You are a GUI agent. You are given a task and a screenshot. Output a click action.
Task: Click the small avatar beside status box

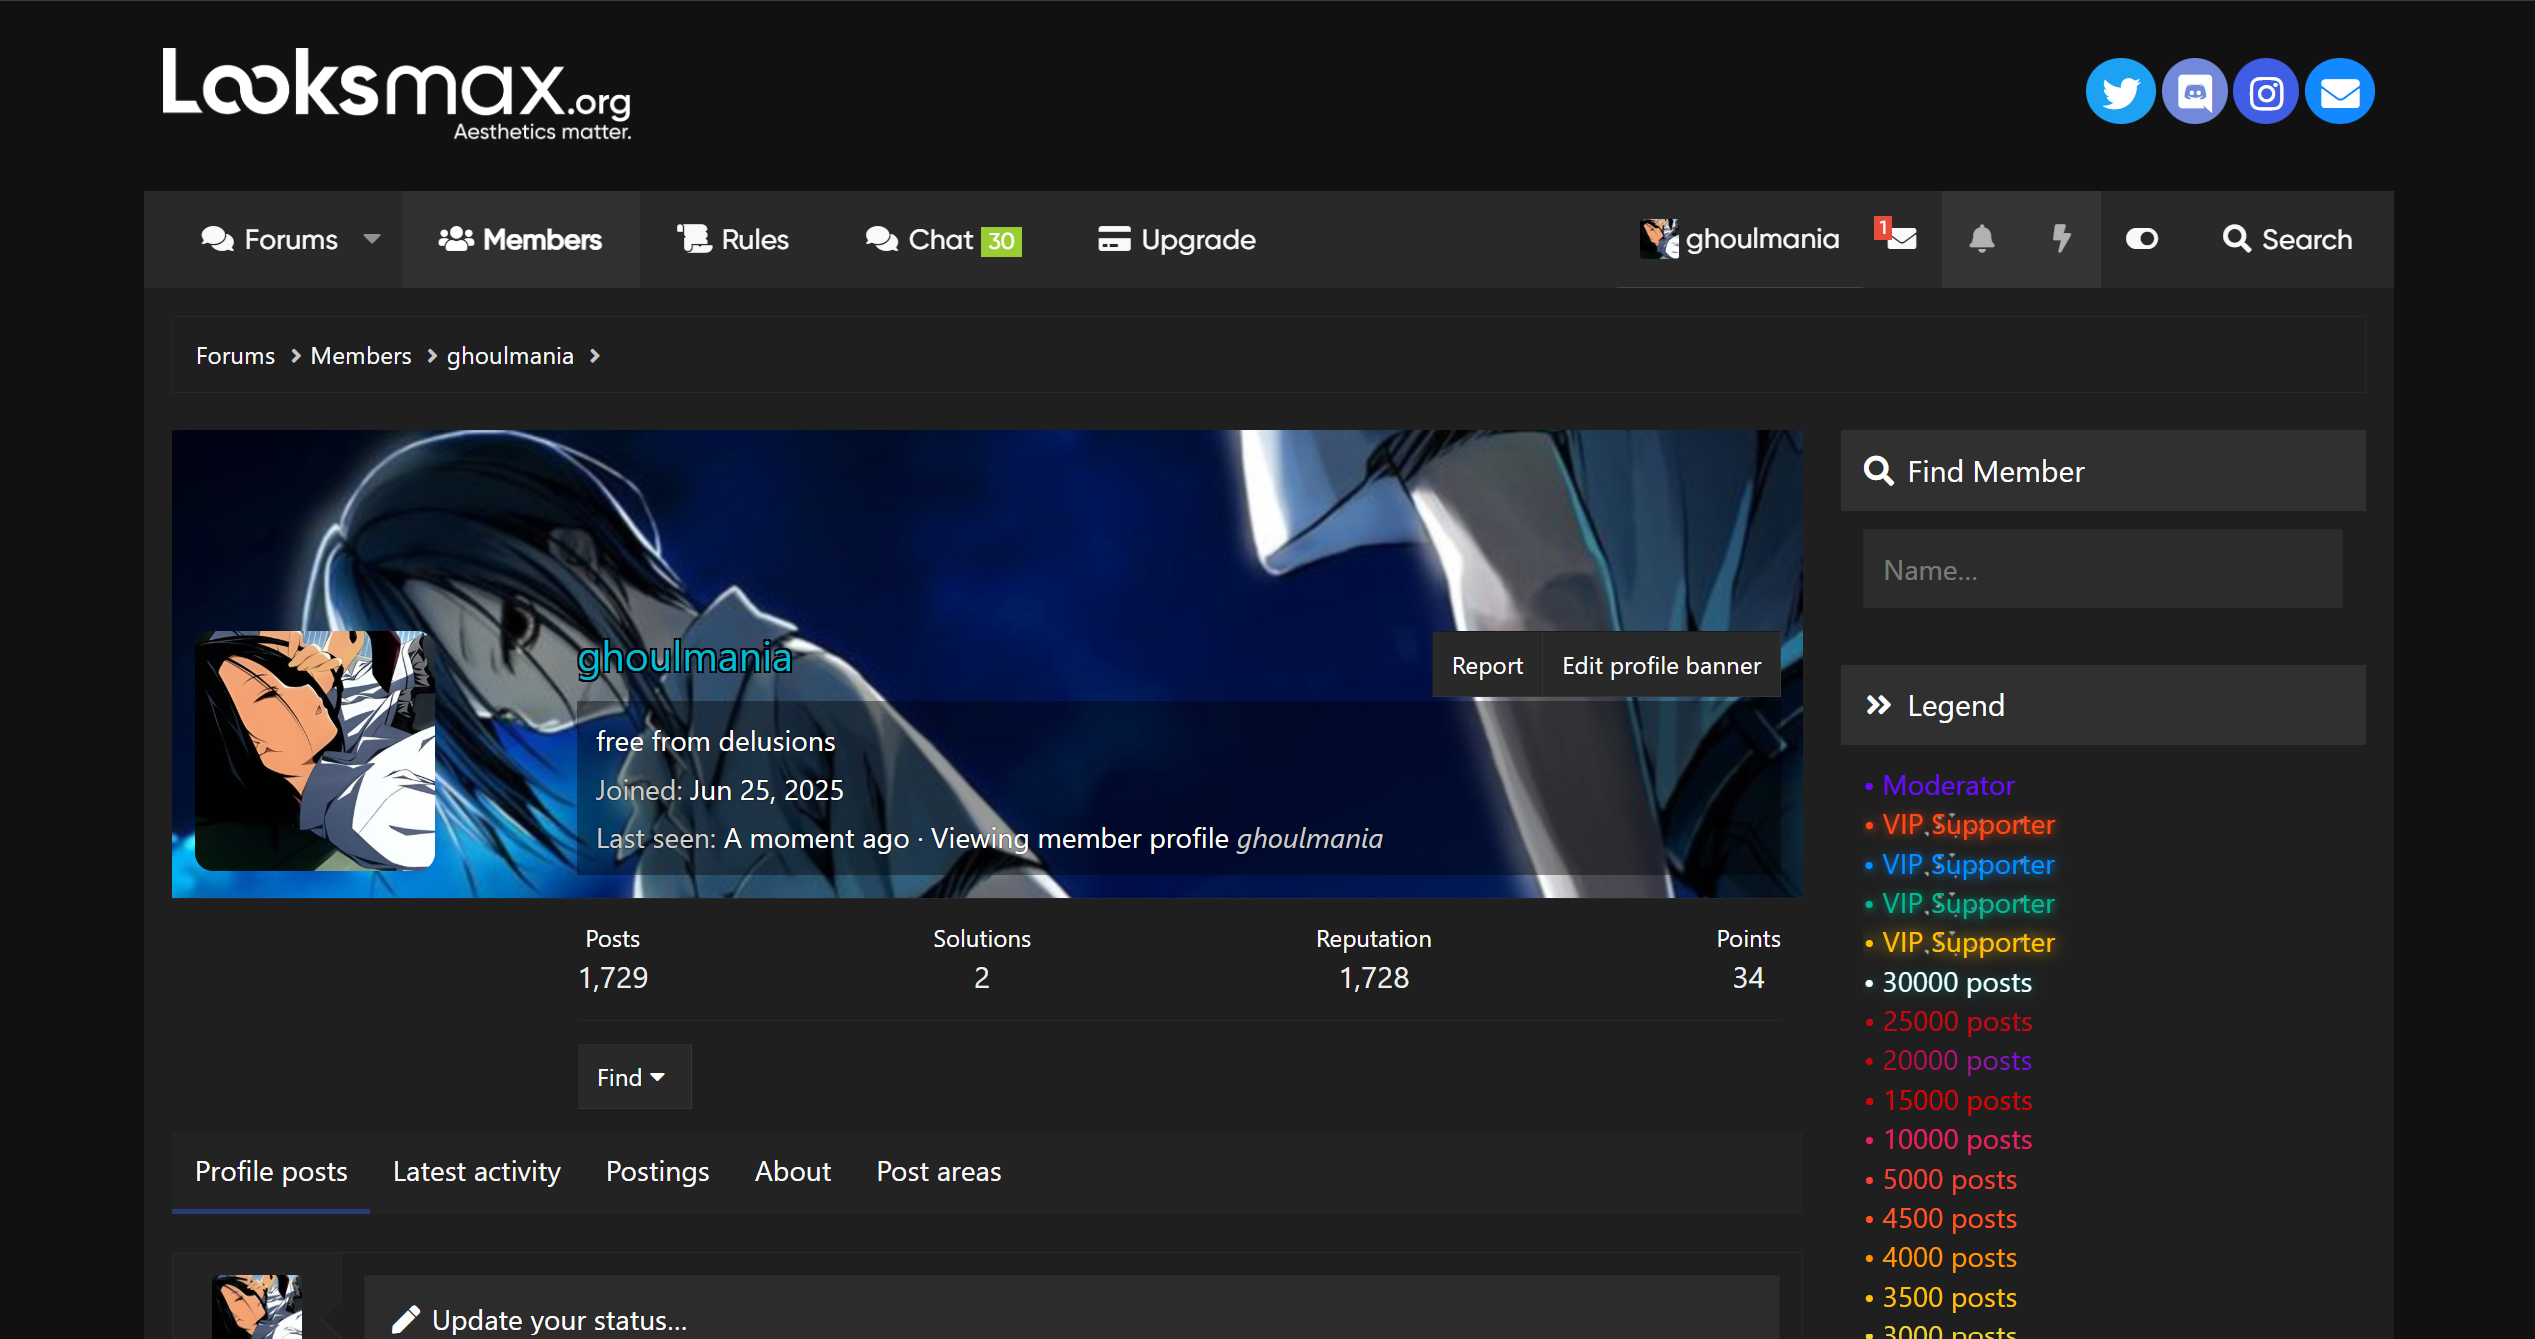[x=257, y=1307]
